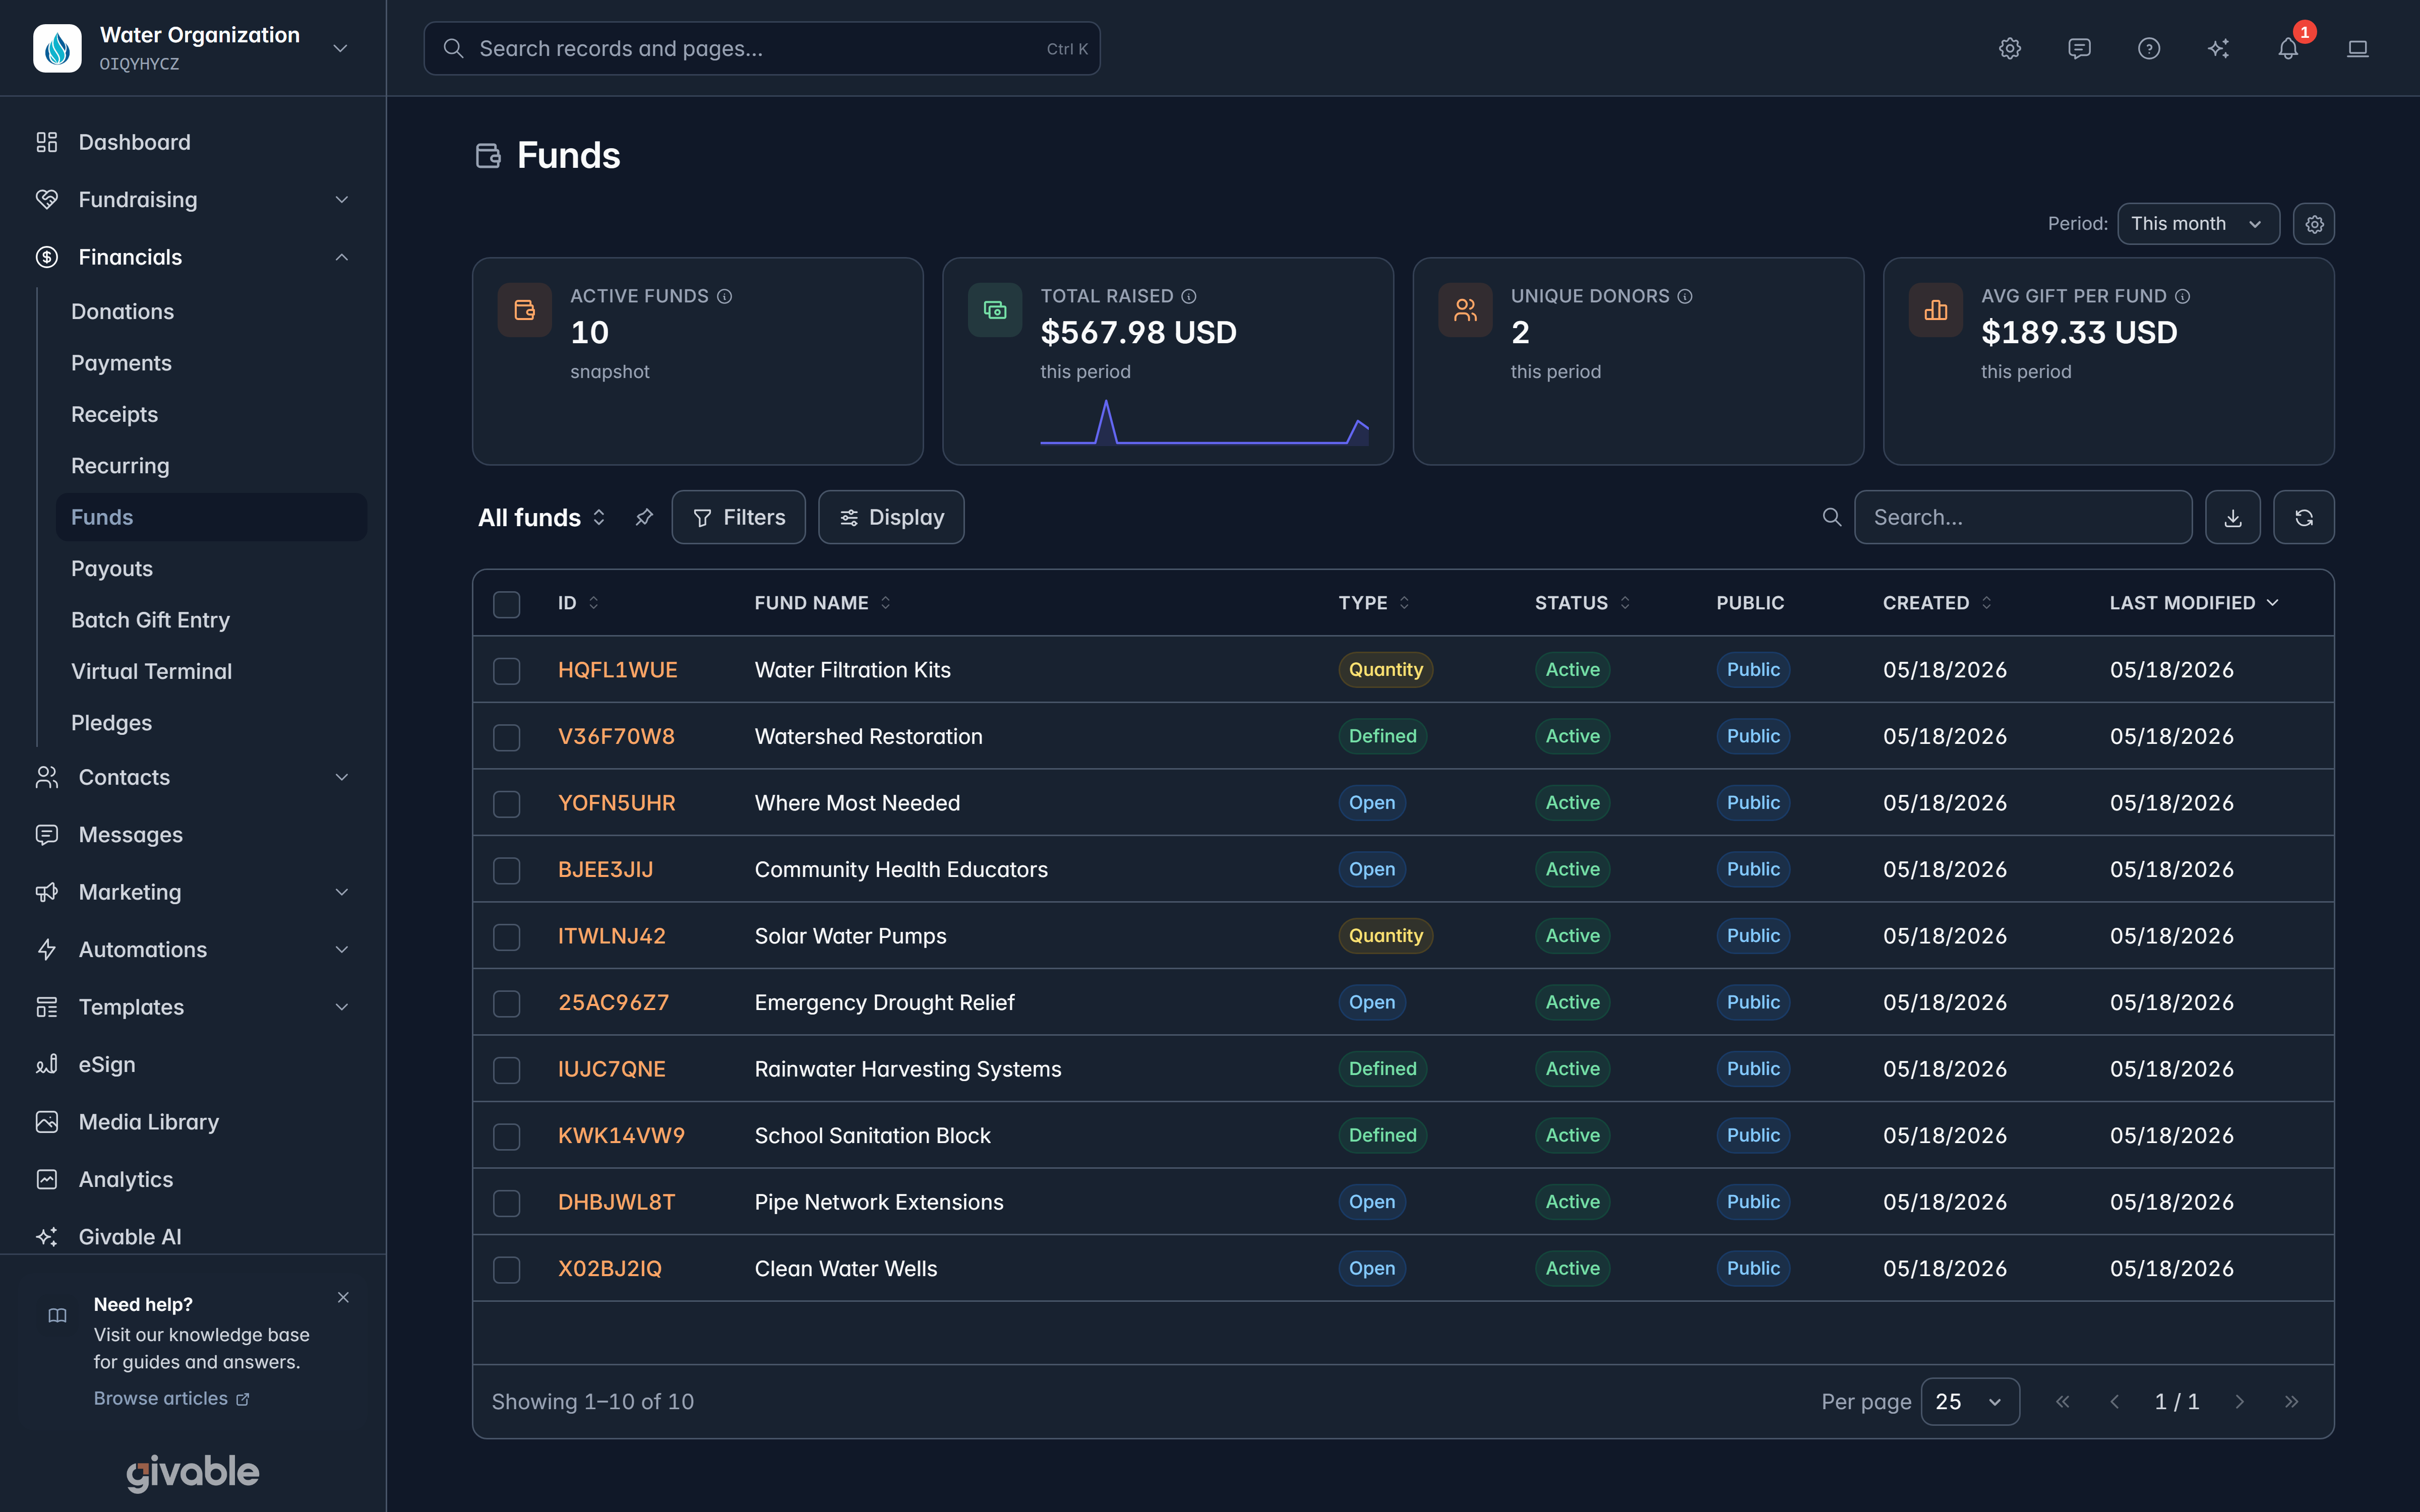Open the chat messages icon in header
Image resolution: width=2420 pixels, height=1512 pixels.
point(2079,48)
